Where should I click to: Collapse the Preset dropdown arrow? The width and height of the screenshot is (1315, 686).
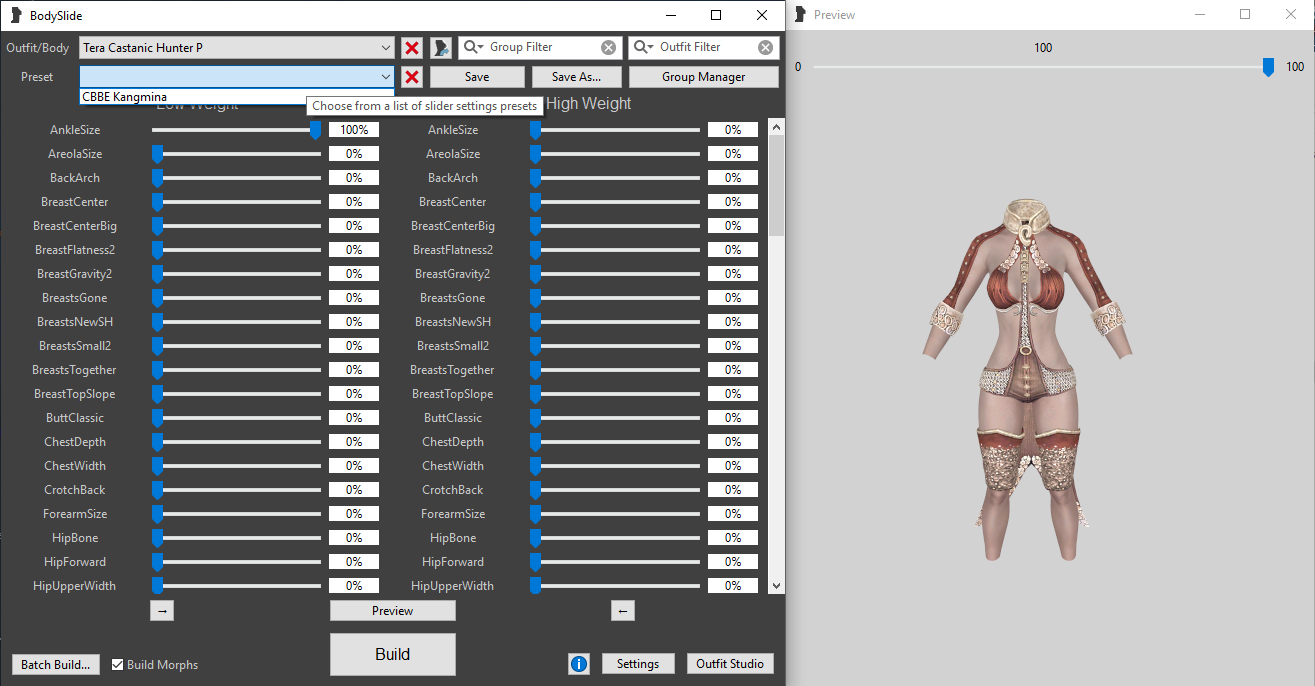click(x=386, y=77)
